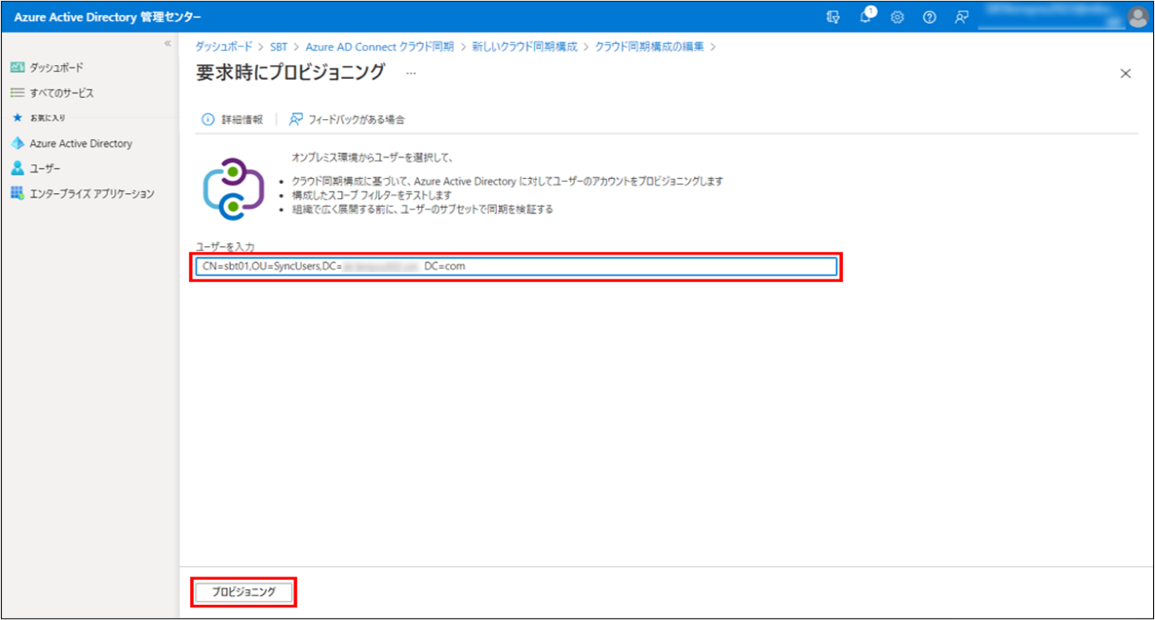Click the header feedback icon
The height and width of the screenshot is (620, 1155).
pos(962,17)
